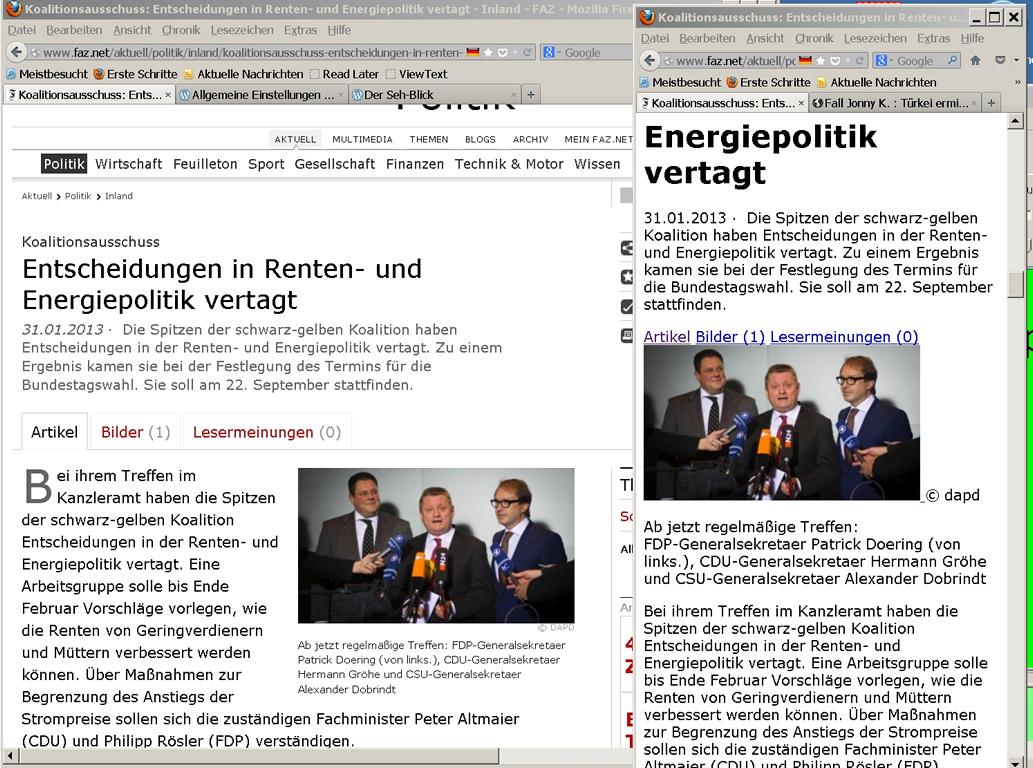The width and height of the screenshot is (1033, 768).
Task: Click the article photo of three politicians
Action: click(436, 545)
